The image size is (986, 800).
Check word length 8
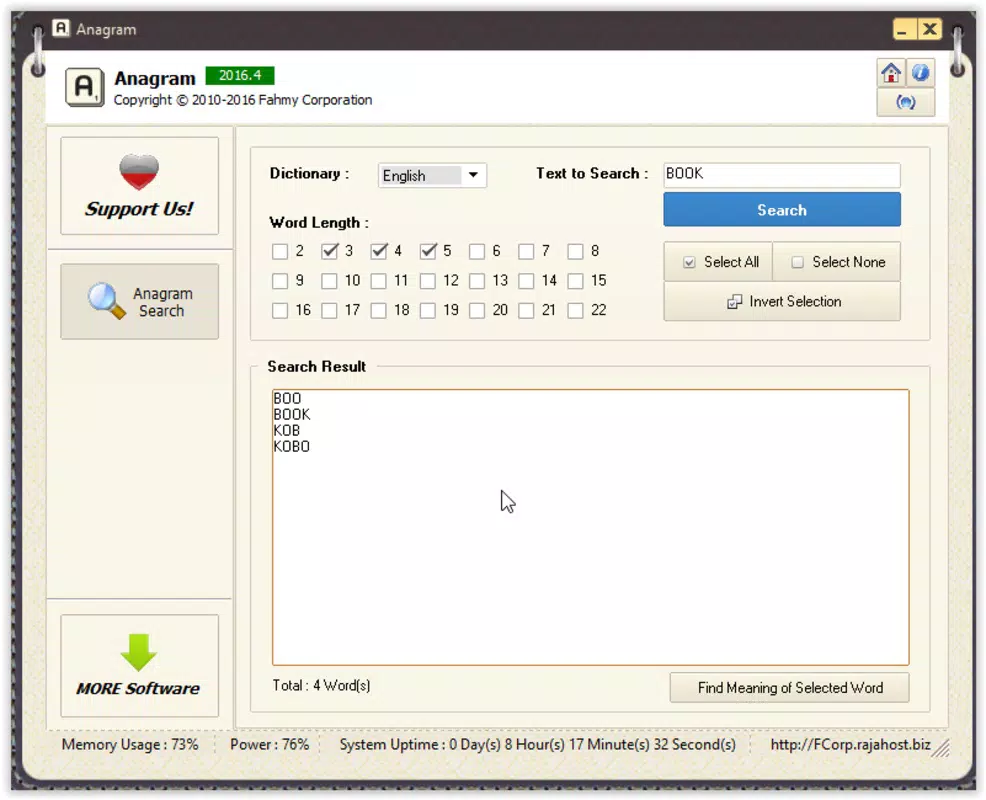pos(575,252)
